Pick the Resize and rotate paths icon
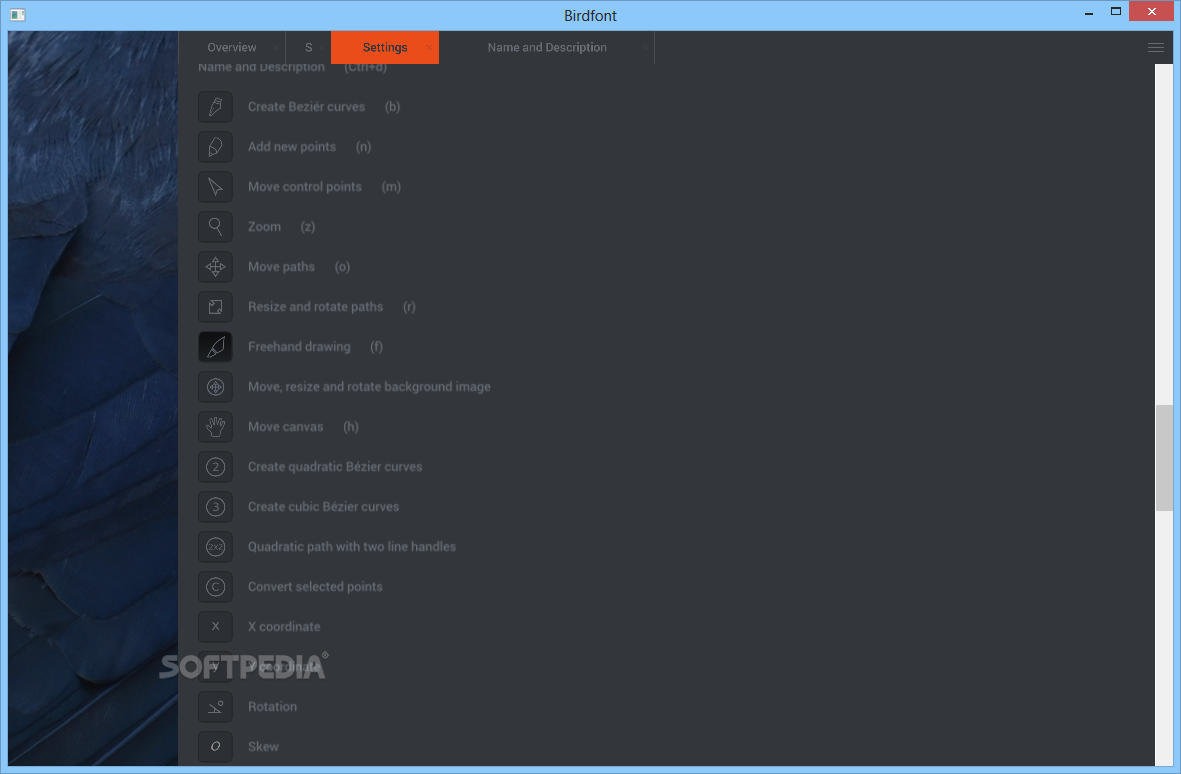This screenshot has width=1181, height=774. click(215, 306)
